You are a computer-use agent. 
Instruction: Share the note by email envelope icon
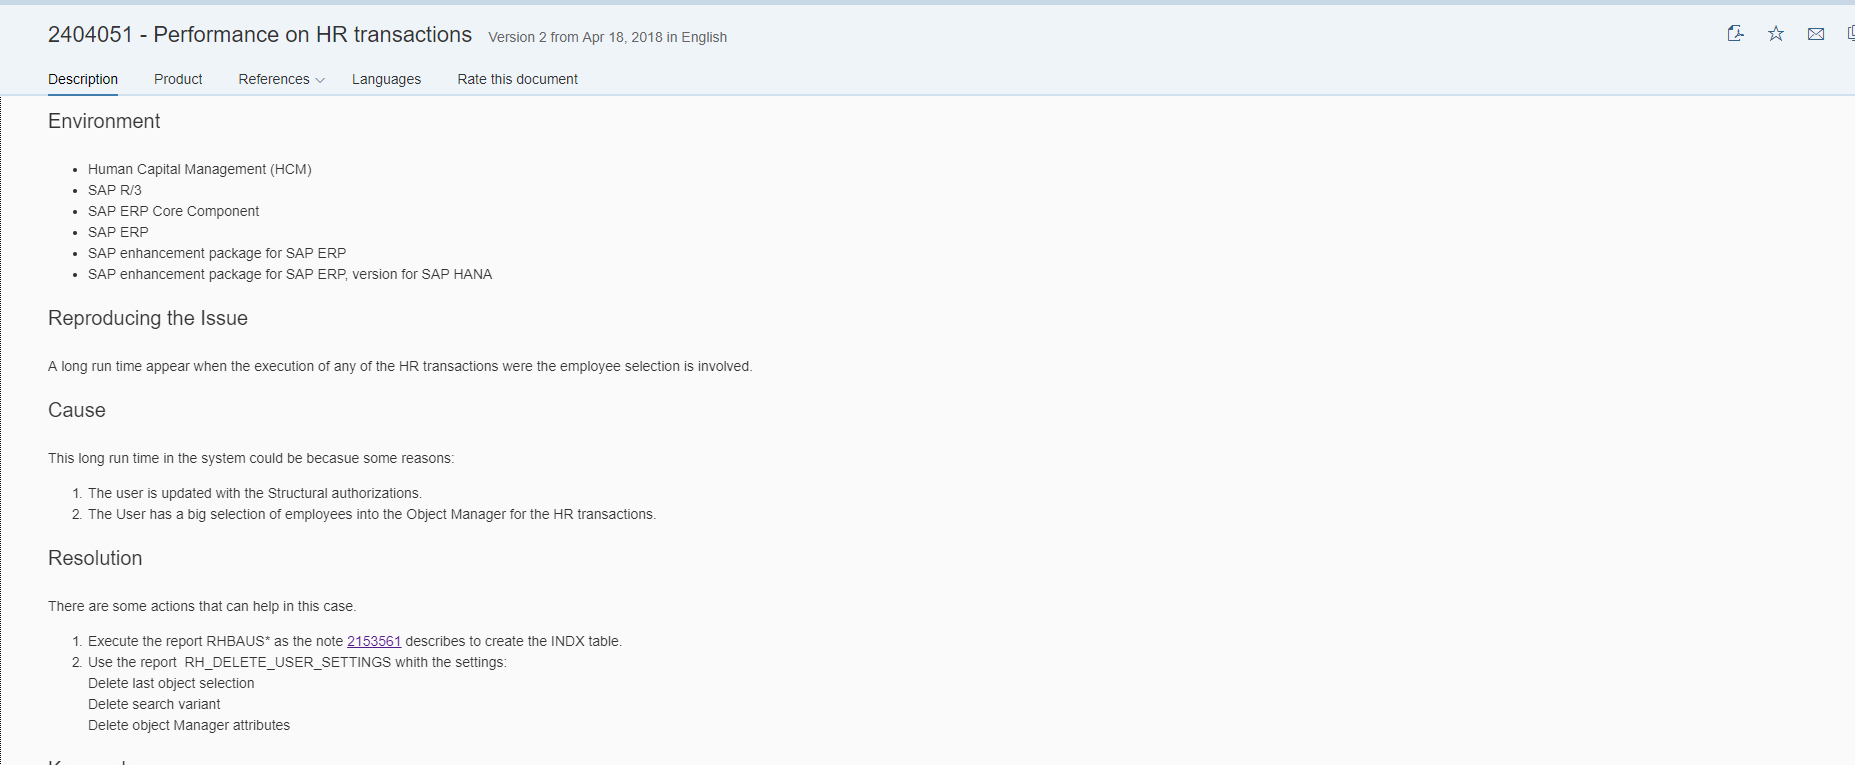tap(1816, 34)
